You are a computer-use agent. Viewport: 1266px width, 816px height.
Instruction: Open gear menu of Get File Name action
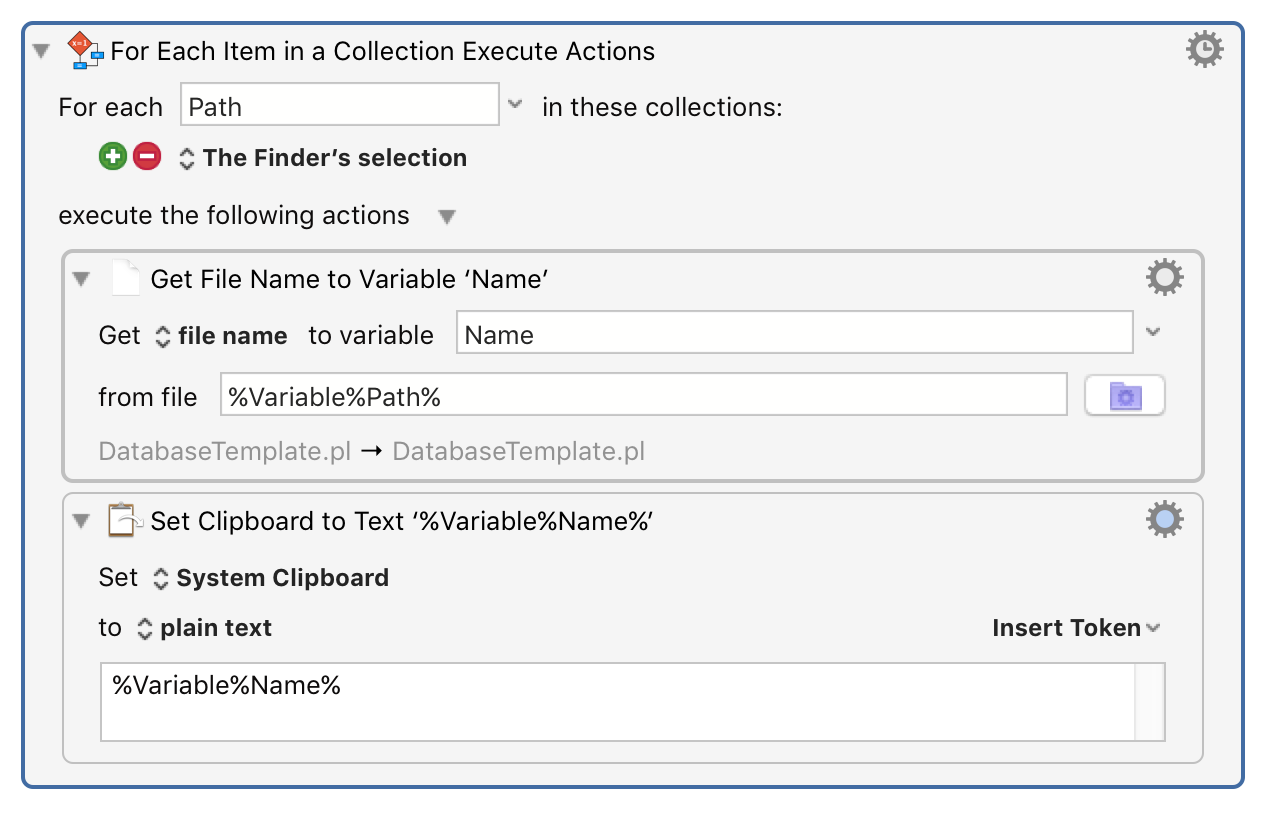[x=1165, y=278]
